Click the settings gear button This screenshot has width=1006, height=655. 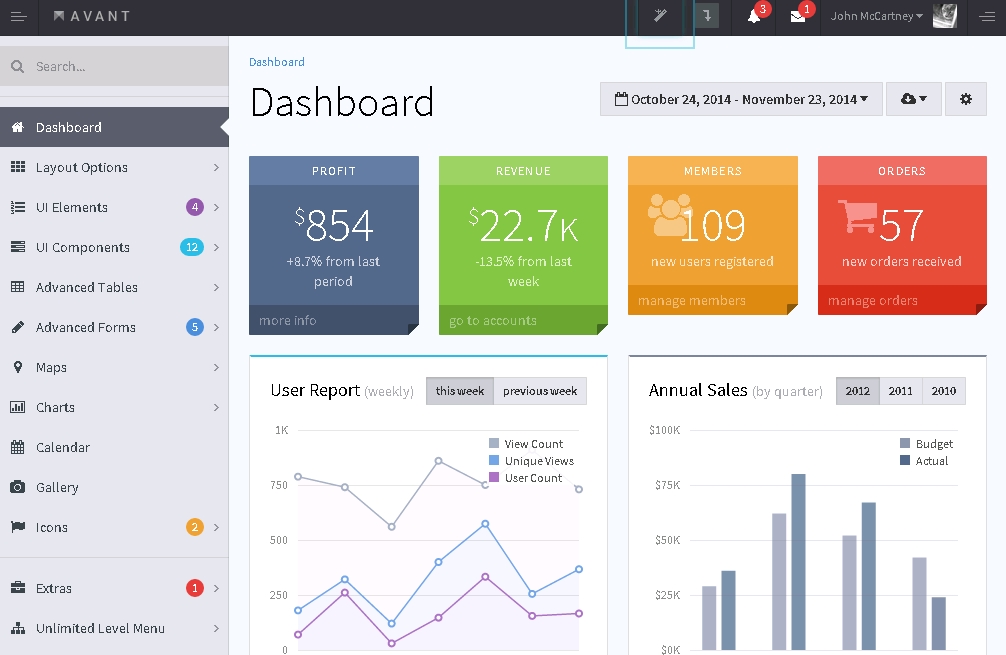pos(965,99)
